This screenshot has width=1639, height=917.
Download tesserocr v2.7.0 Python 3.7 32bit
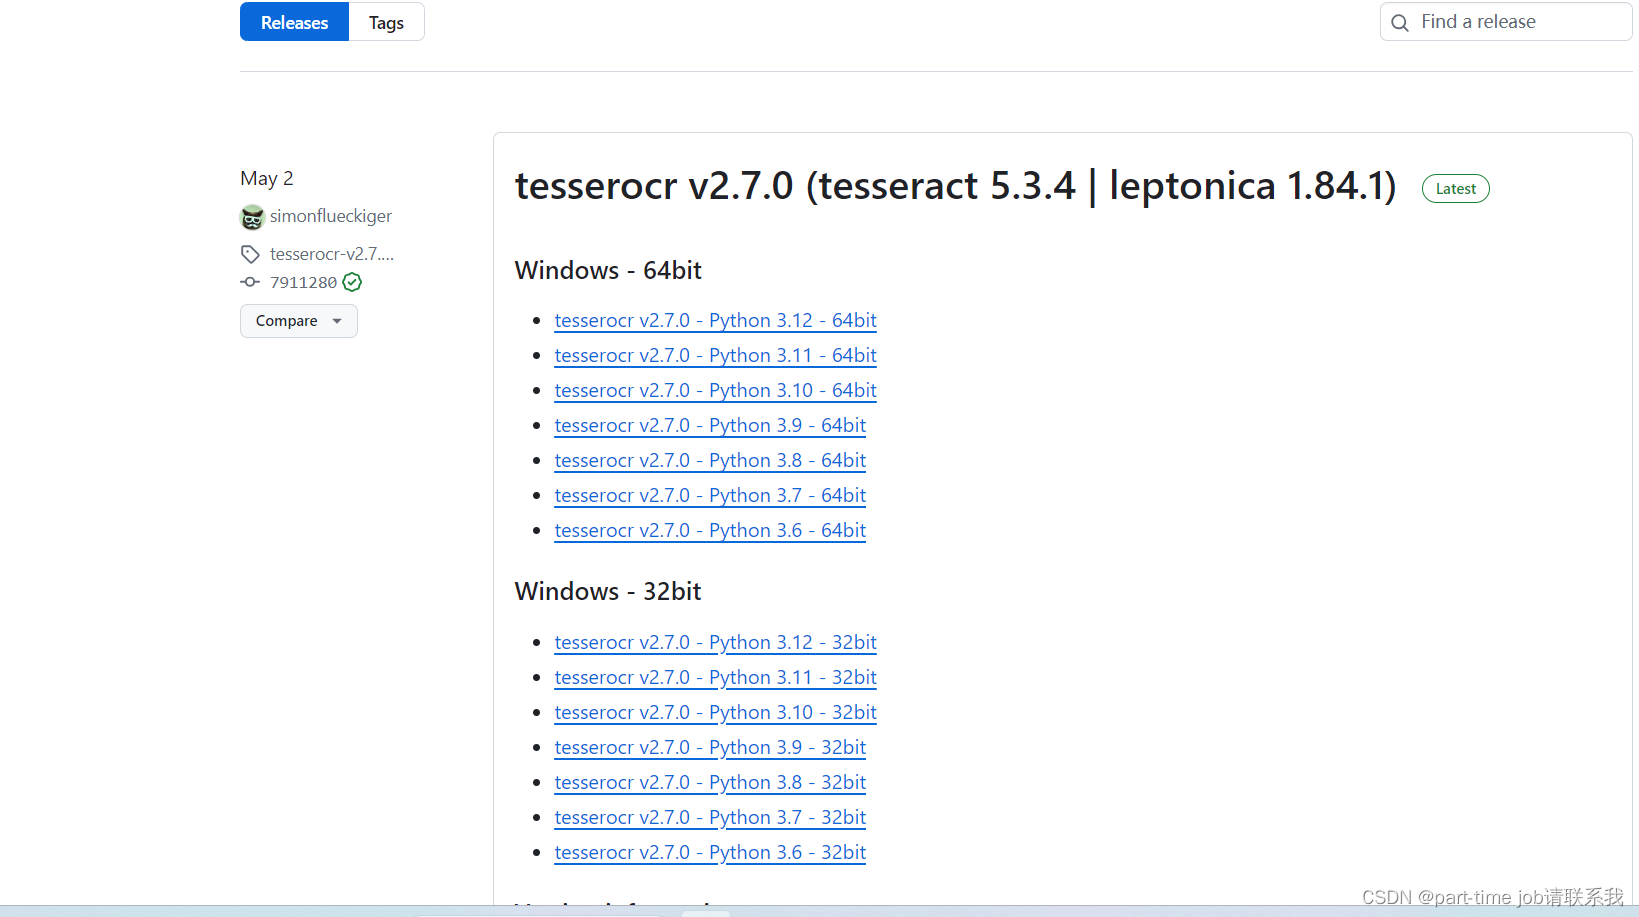pyautogui.click(x=710, y=817)
